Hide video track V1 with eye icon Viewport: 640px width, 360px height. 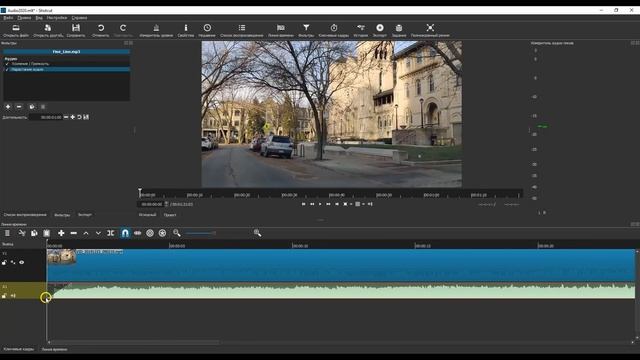22,262
